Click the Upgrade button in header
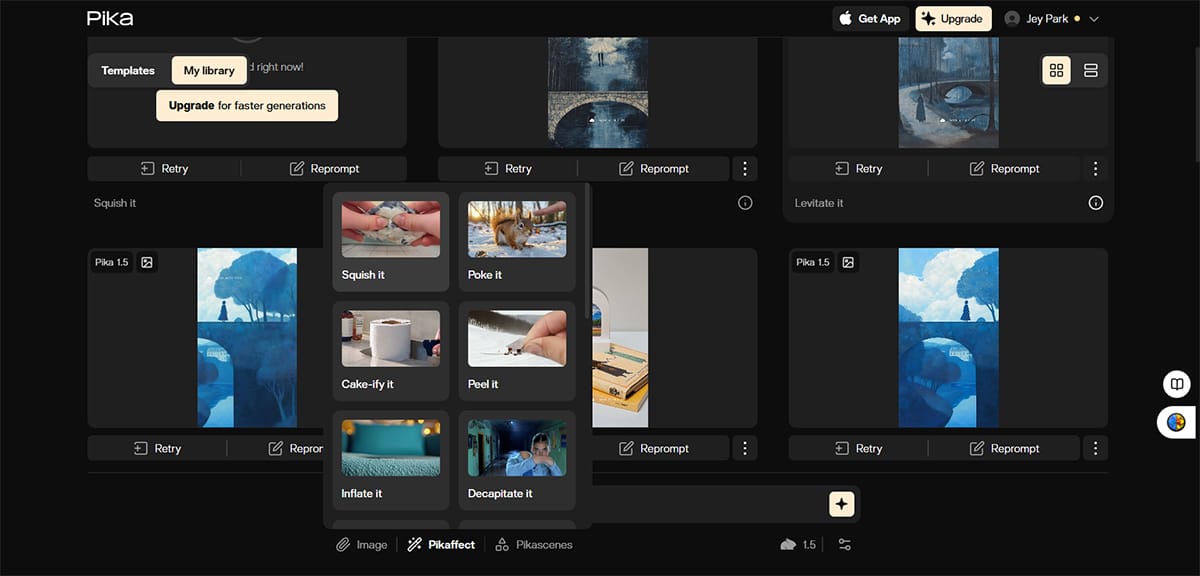This screenshot has height=576, width=1200. coord(953,18)
